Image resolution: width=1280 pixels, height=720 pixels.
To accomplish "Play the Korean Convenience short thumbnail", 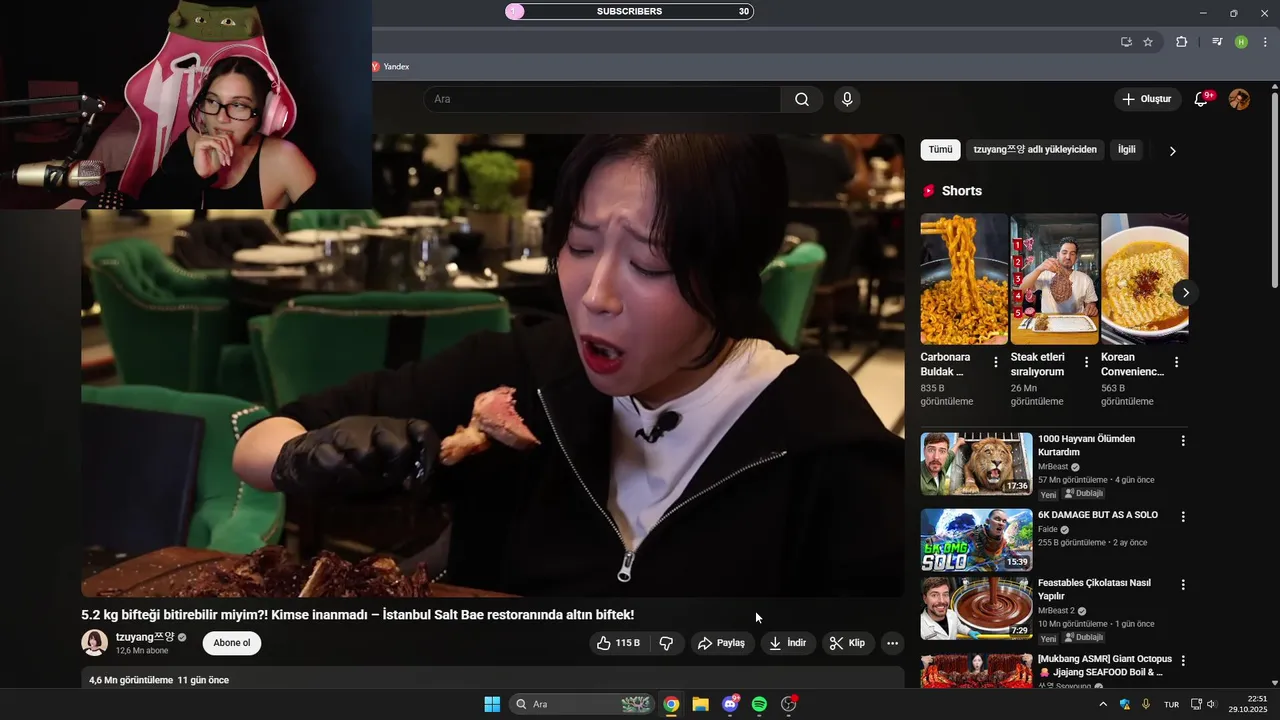I will tap(1145, 279).
